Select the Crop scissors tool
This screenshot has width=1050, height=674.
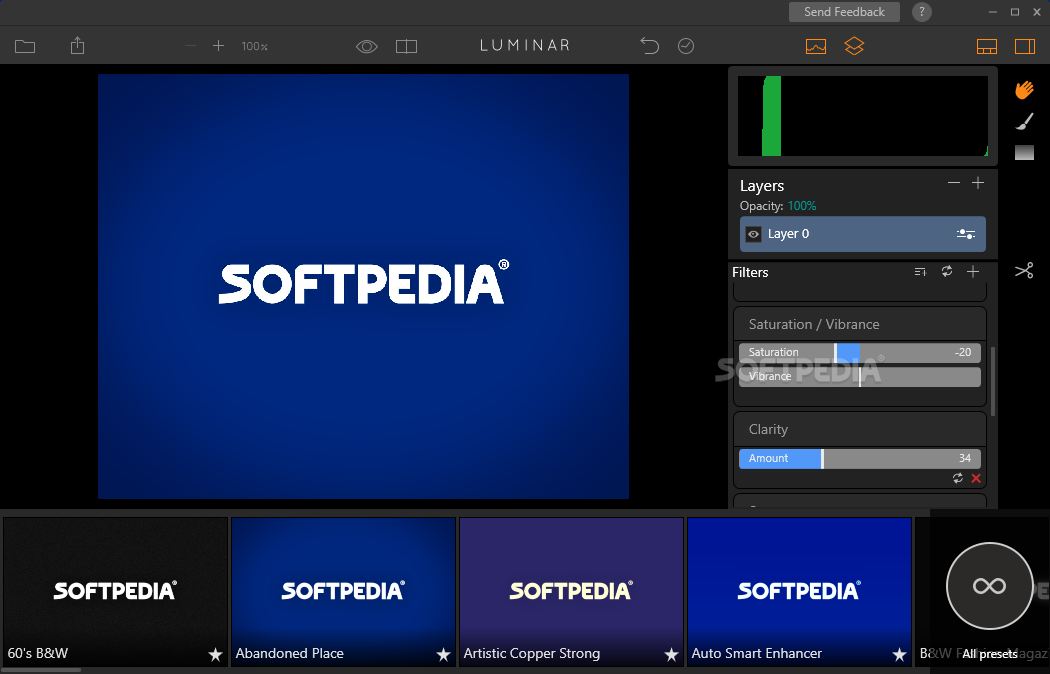coord(1024,270)
